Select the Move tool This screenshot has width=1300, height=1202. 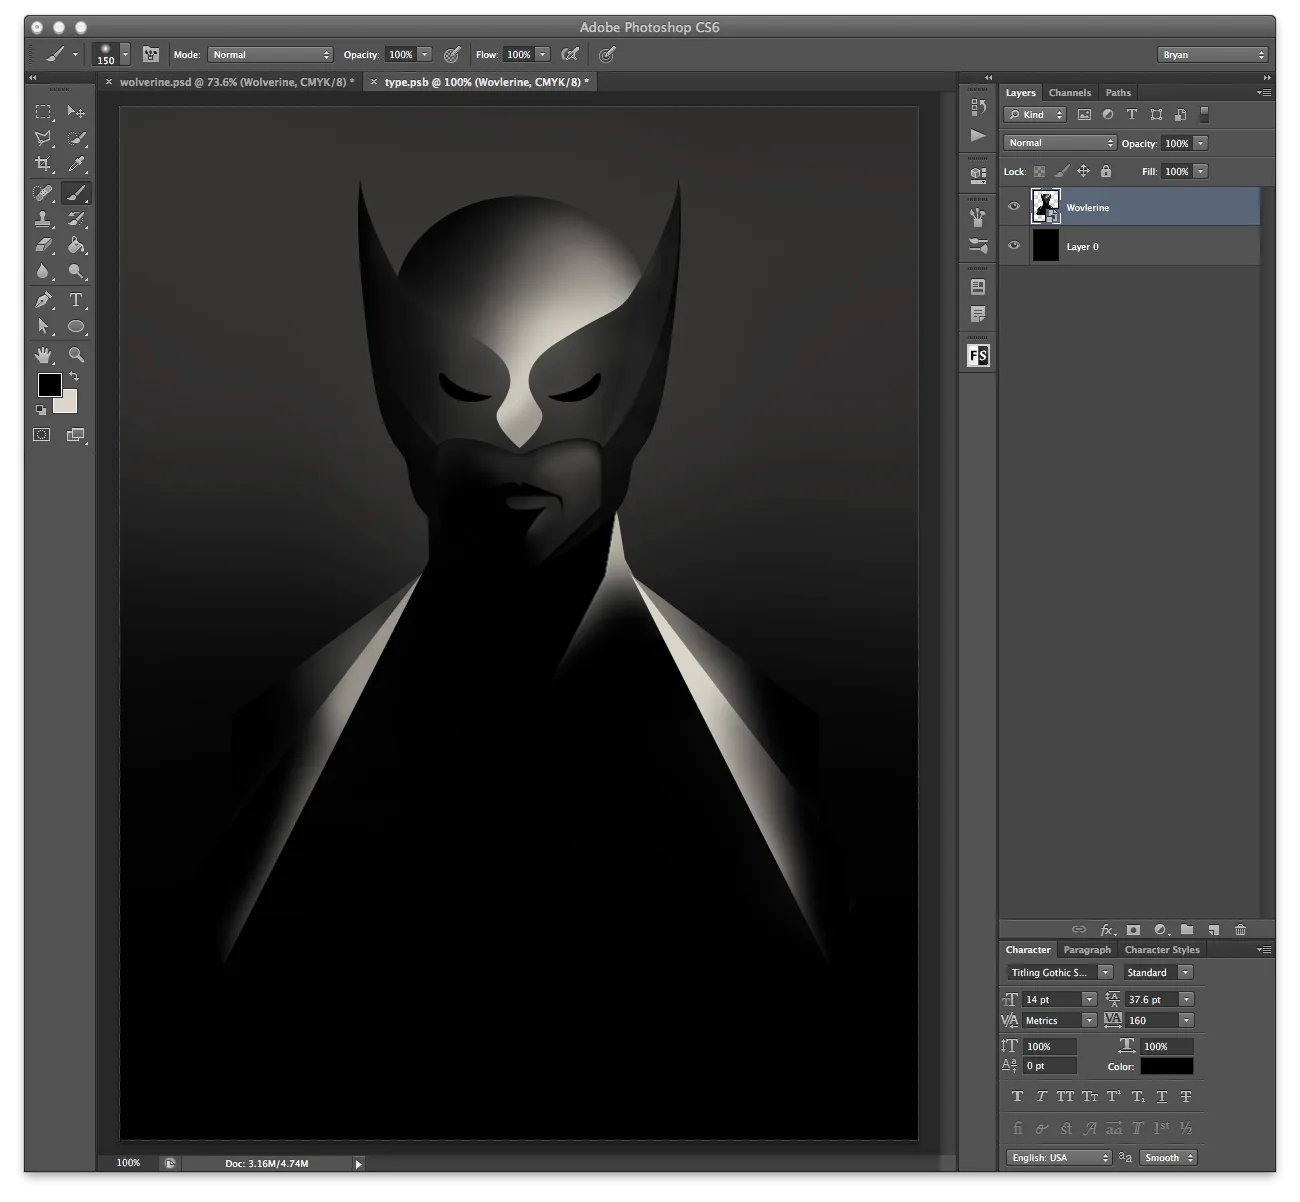(76, 112)
